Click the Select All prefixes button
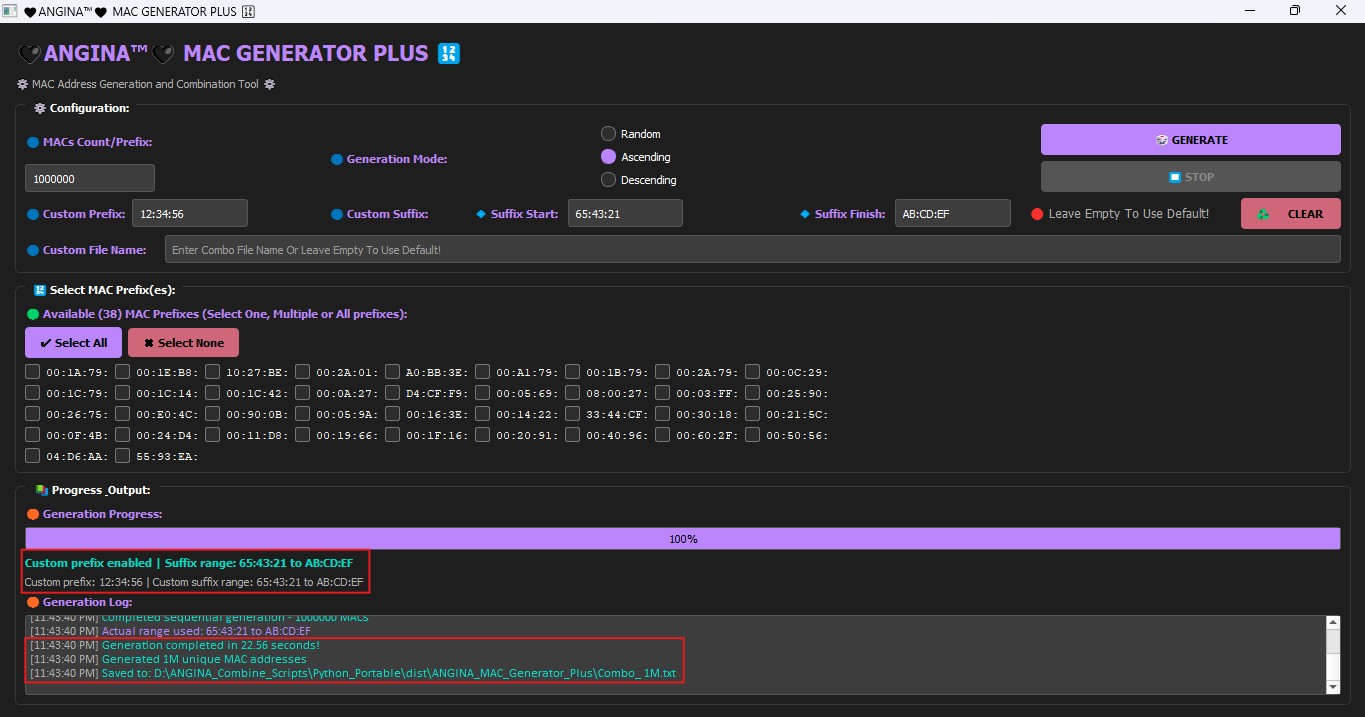The width and height of the screenshot is (1365, 717). (73, 343)
